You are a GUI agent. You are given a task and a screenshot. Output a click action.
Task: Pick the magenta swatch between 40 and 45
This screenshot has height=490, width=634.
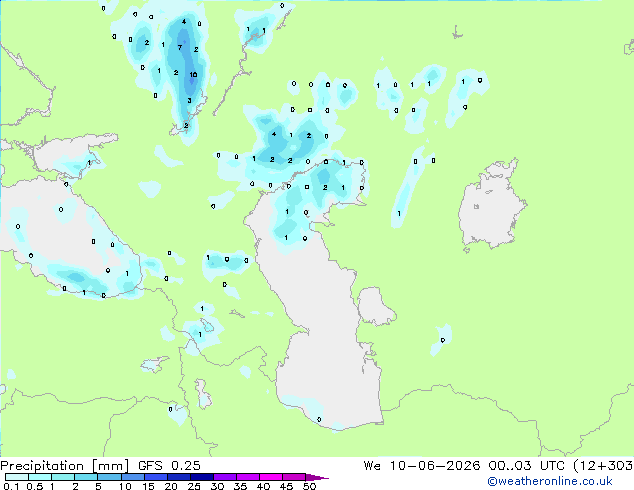271,477
